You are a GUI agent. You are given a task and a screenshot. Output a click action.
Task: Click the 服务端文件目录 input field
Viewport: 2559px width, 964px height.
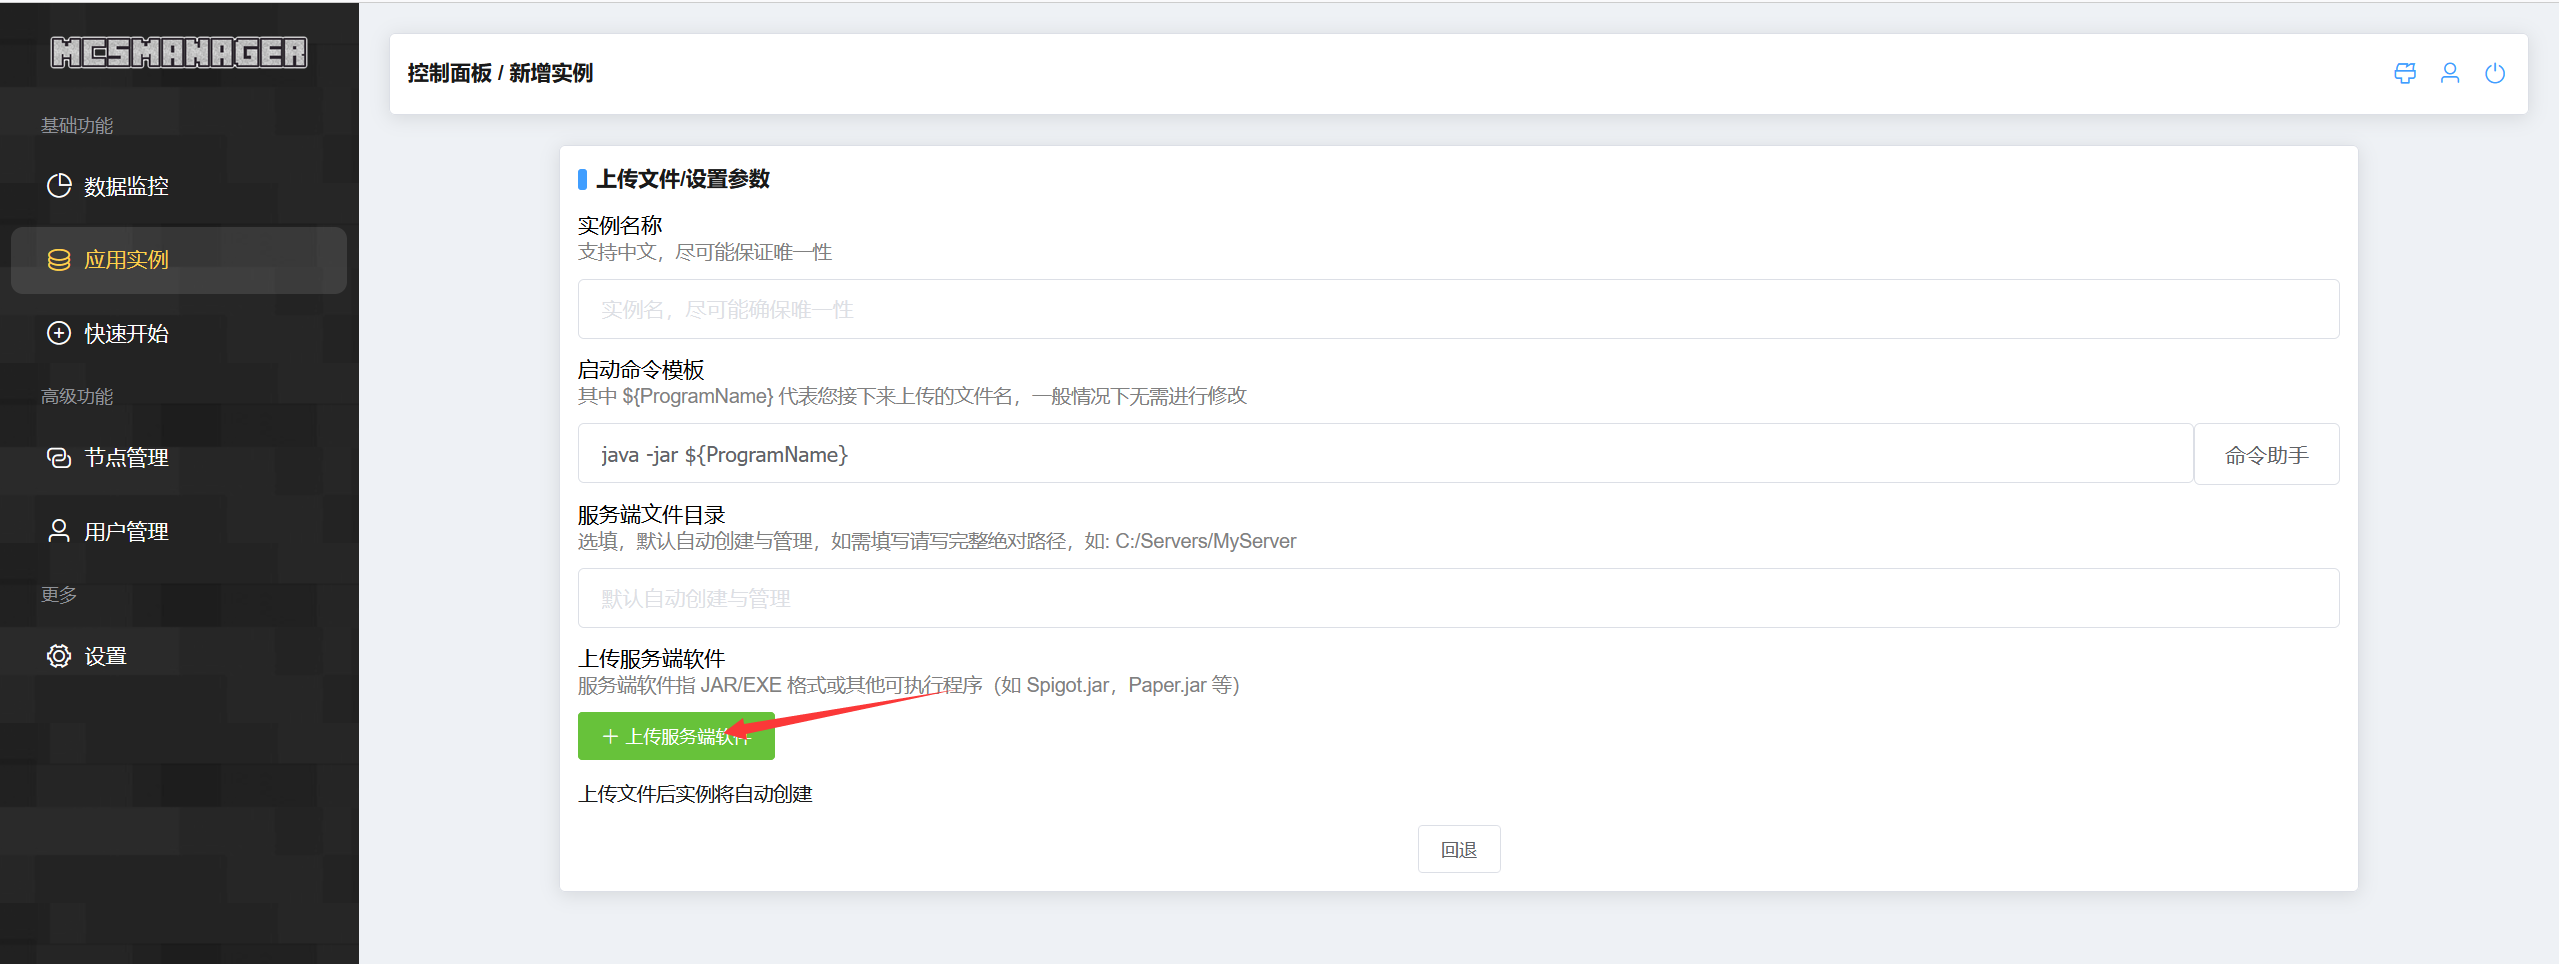coord(1457,598)
